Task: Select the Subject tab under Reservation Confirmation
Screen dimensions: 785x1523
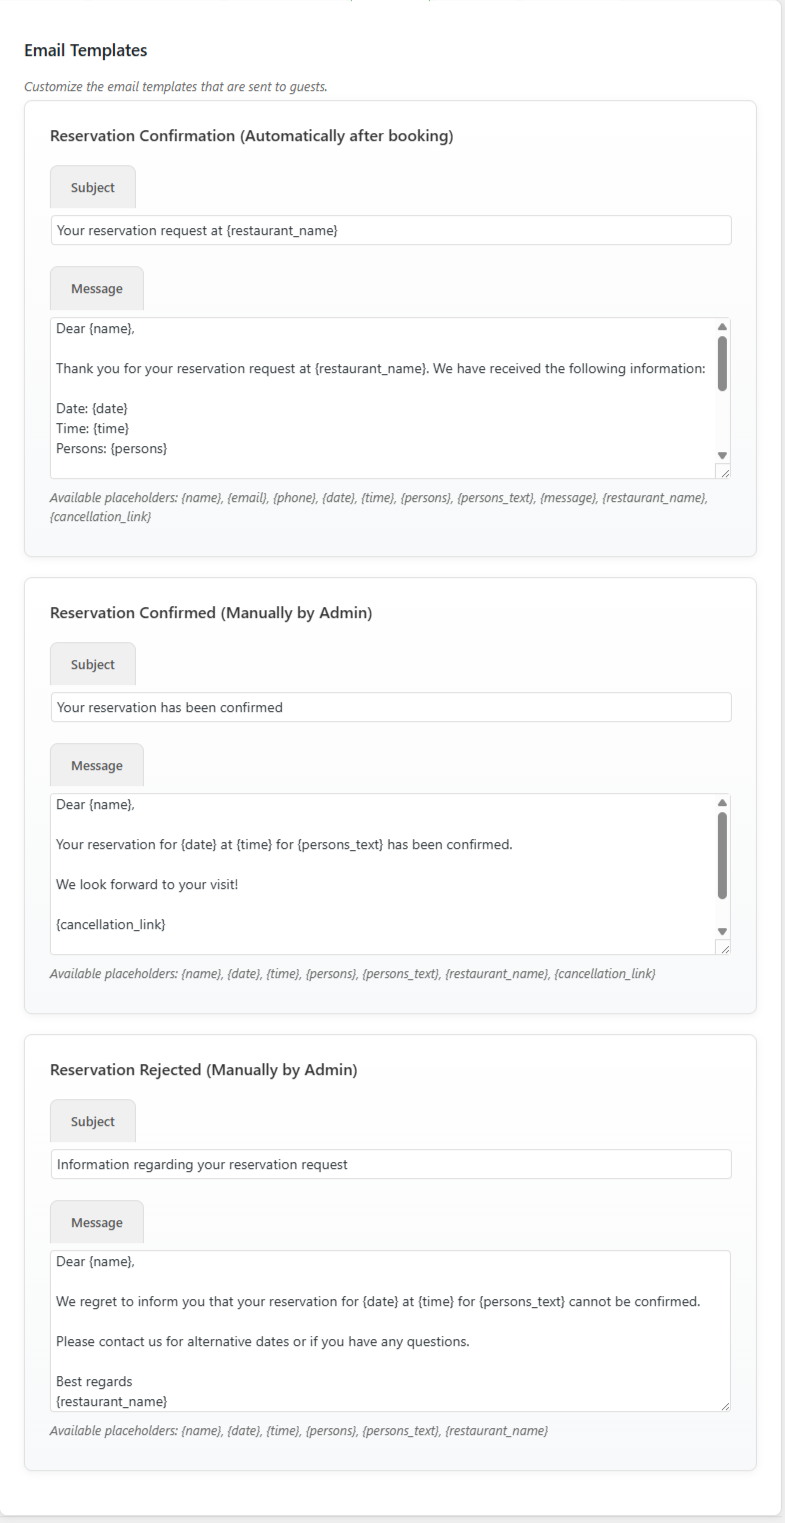Action: click(92, 187)
